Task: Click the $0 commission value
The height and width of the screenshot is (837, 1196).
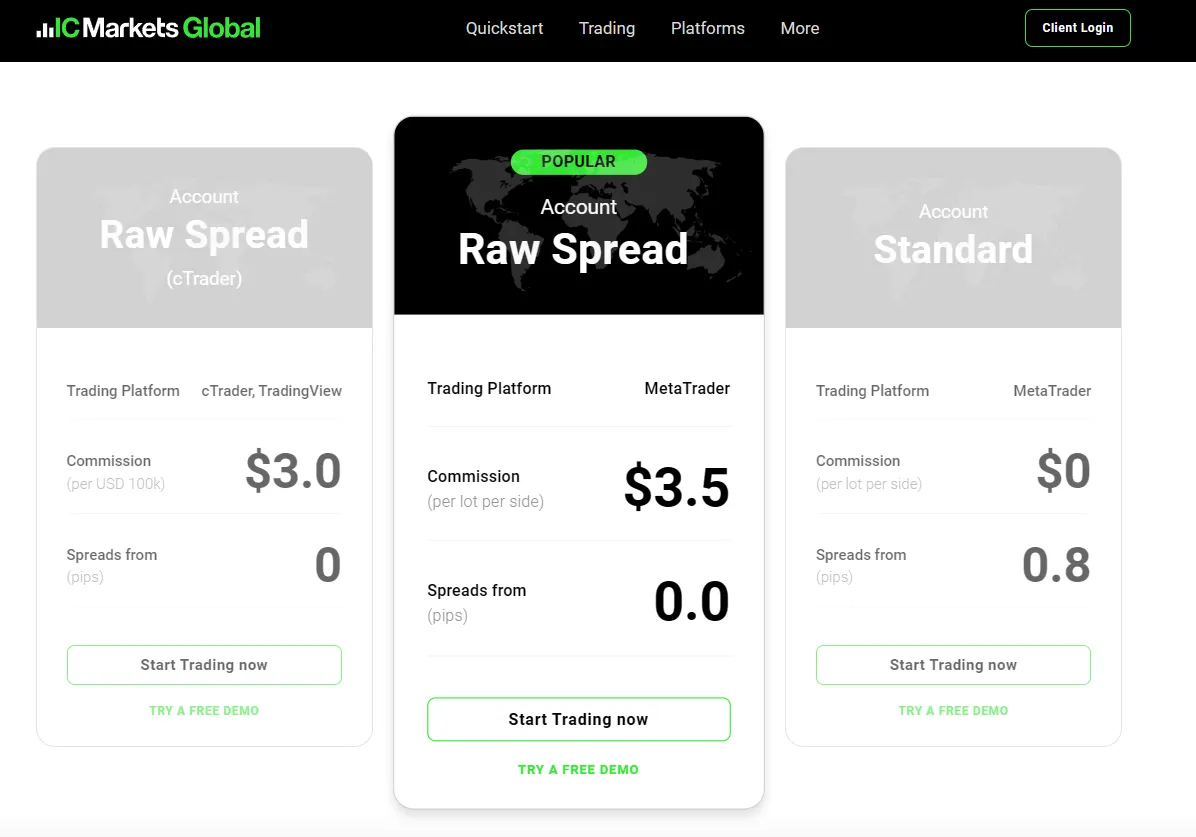Action: tap(1063, 471)
